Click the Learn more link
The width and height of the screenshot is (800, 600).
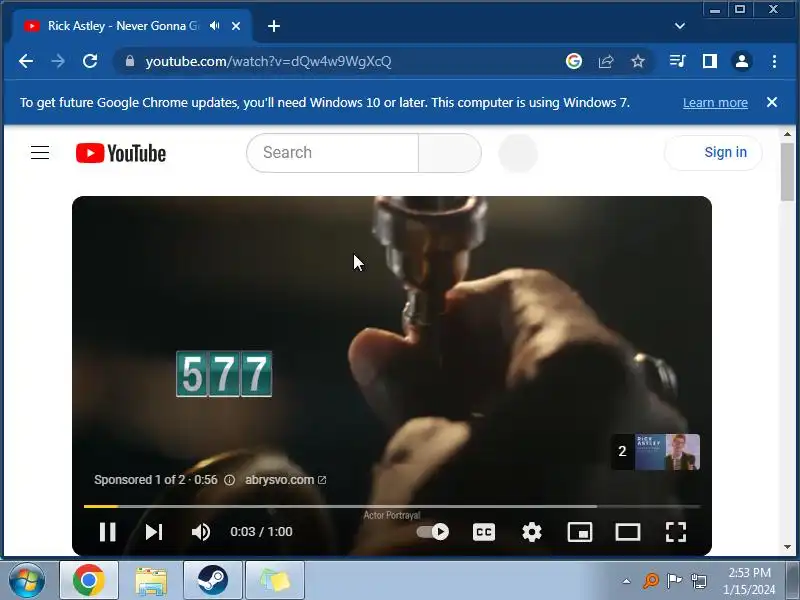[x=715, y=103]
